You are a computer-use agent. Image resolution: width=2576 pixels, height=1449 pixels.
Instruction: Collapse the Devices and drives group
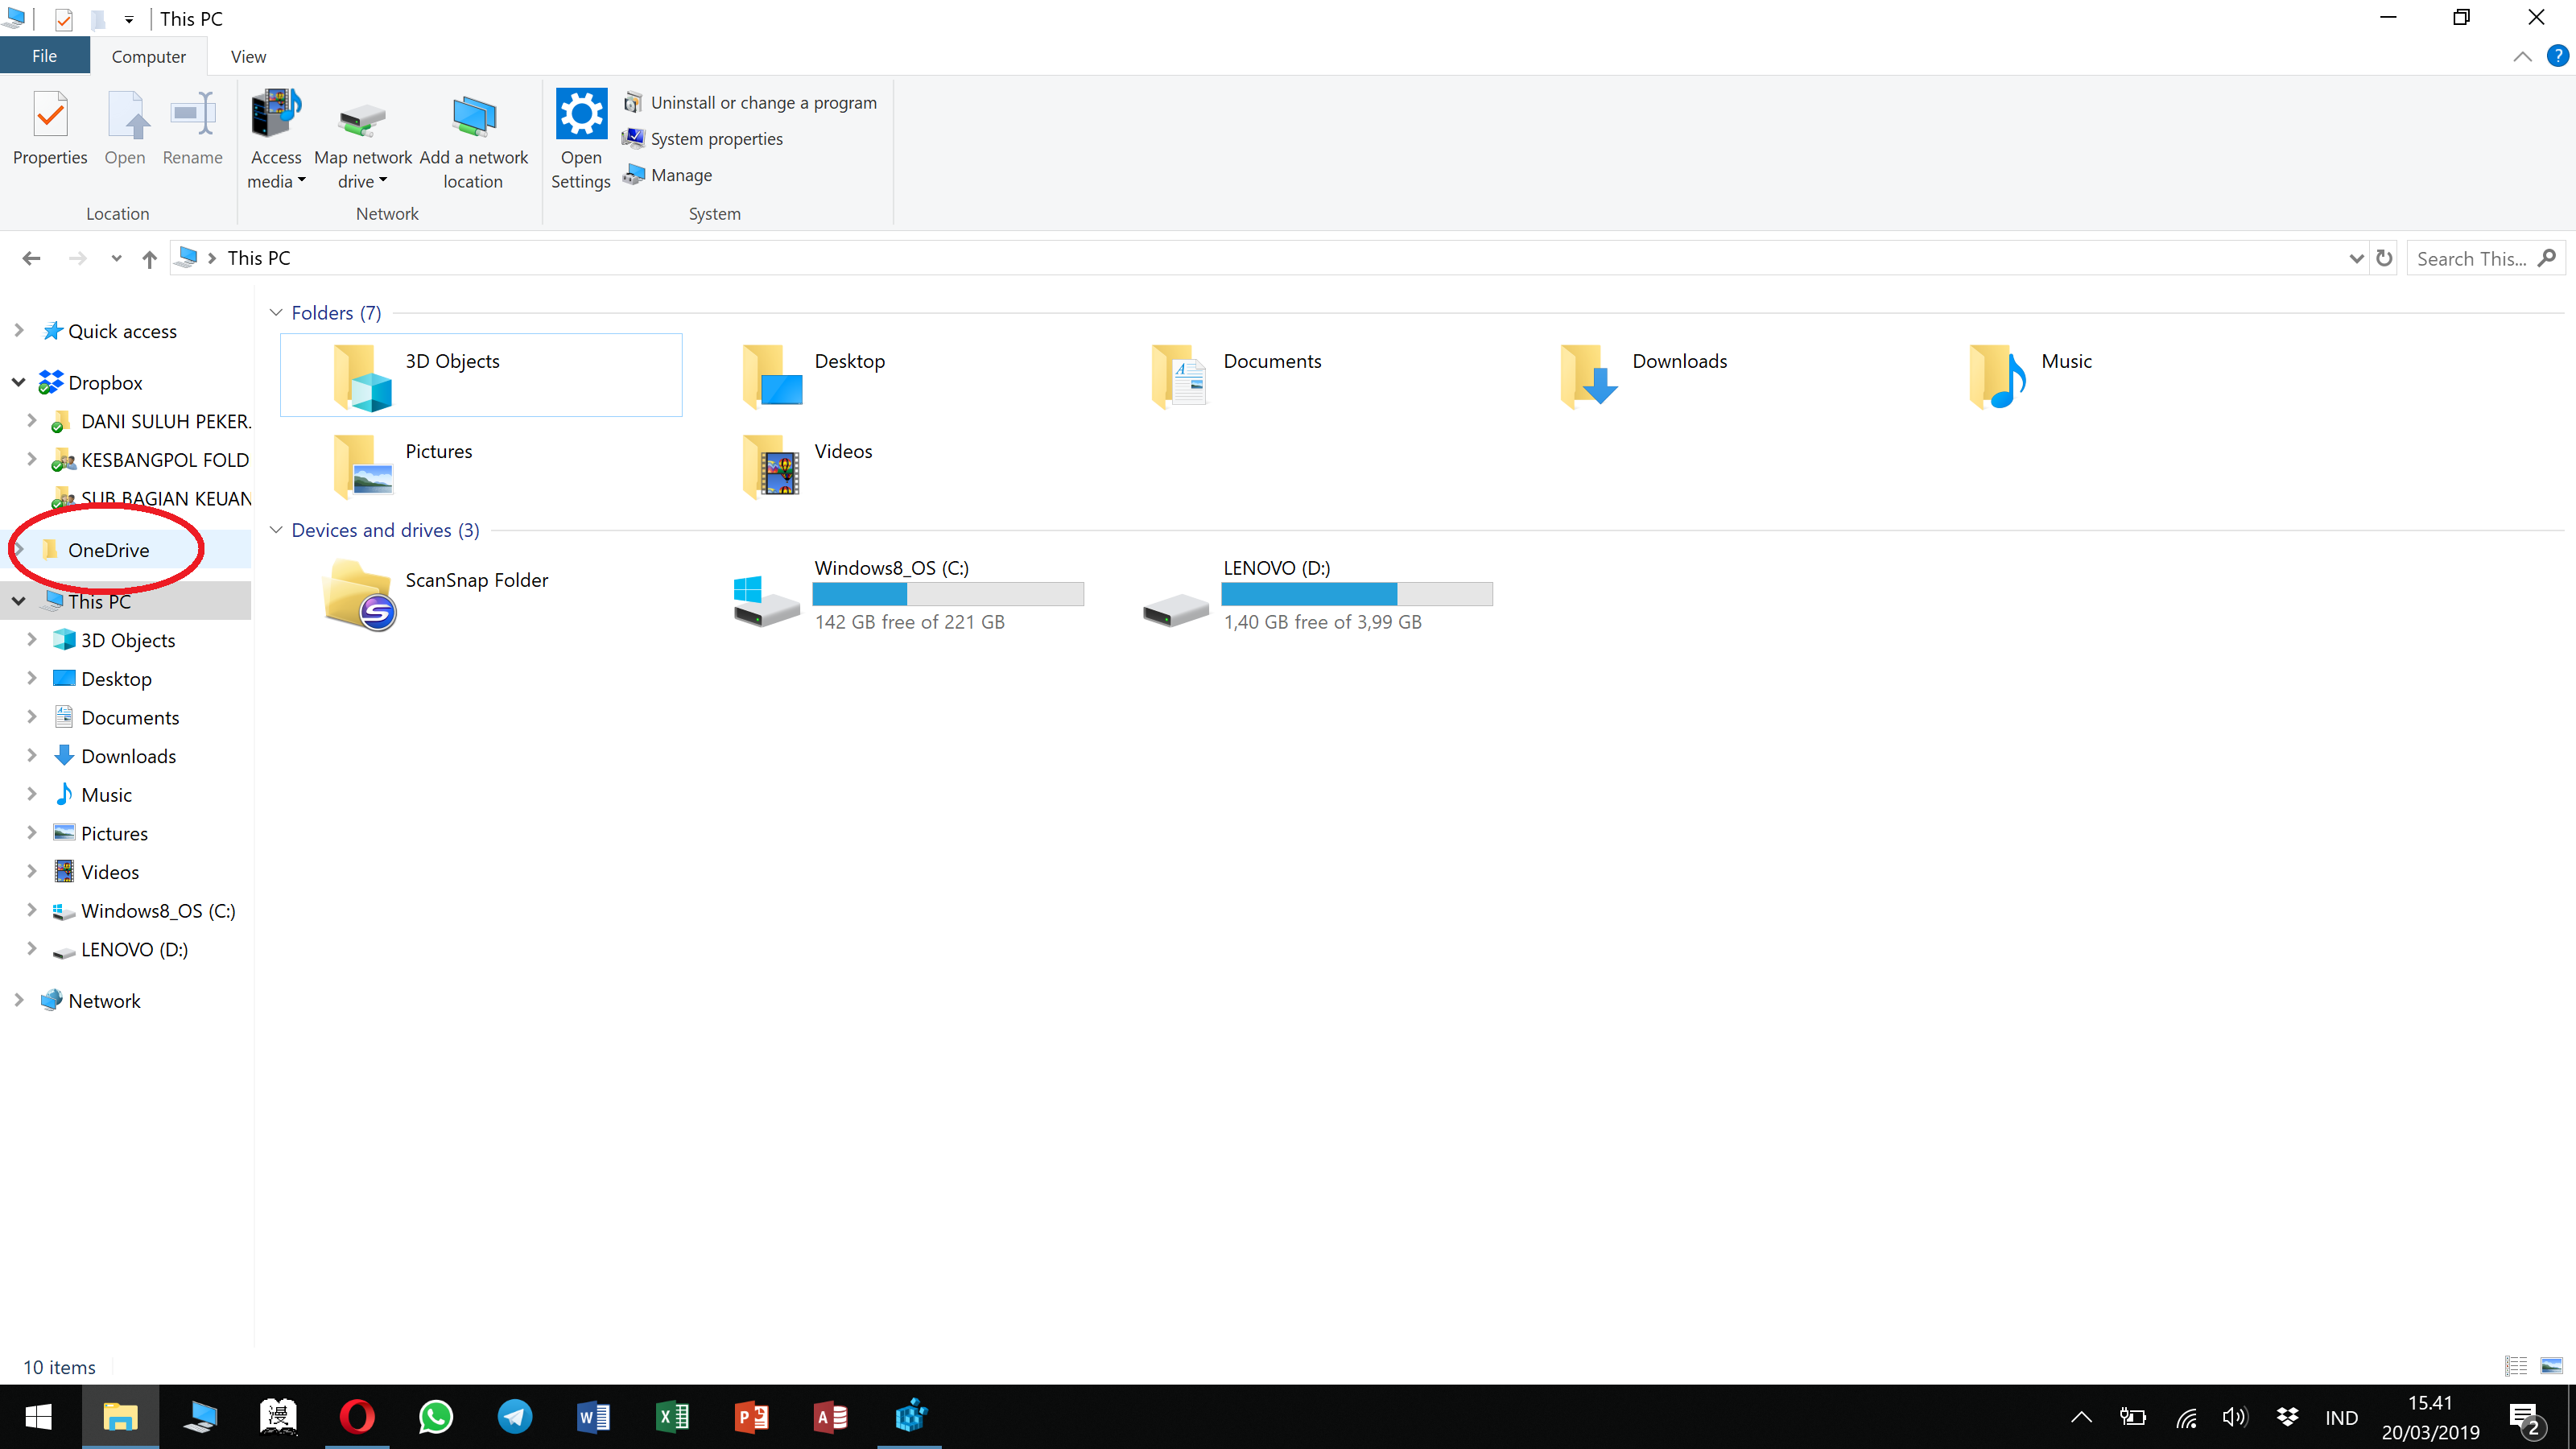pos(277,530)
